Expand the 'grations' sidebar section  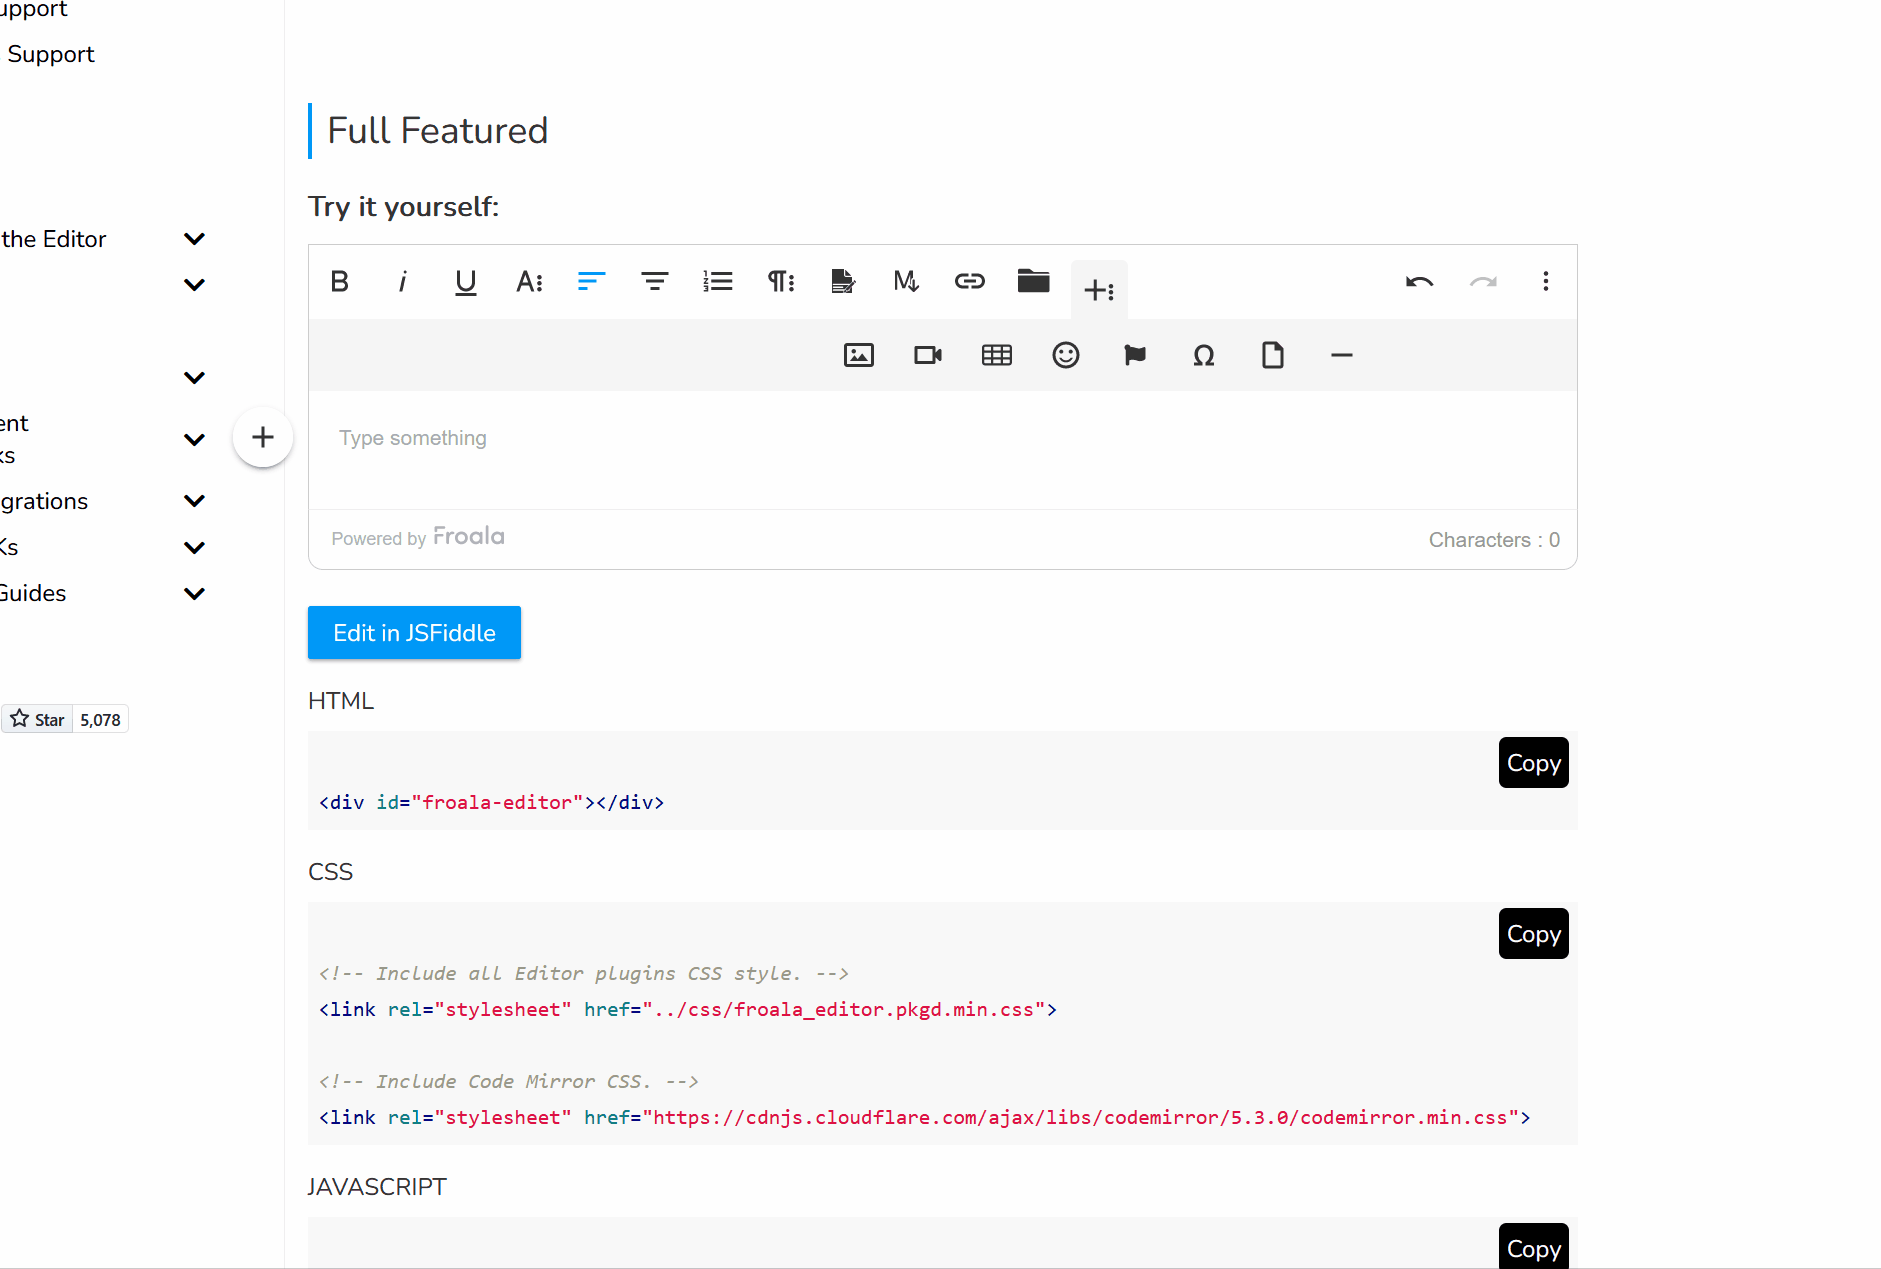195,501
